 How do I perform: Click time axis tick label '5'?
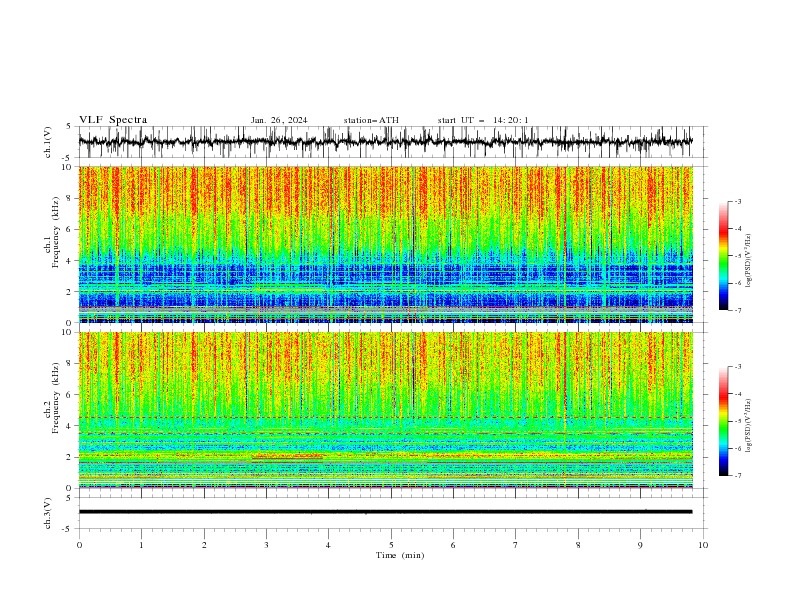pos(391,545)
